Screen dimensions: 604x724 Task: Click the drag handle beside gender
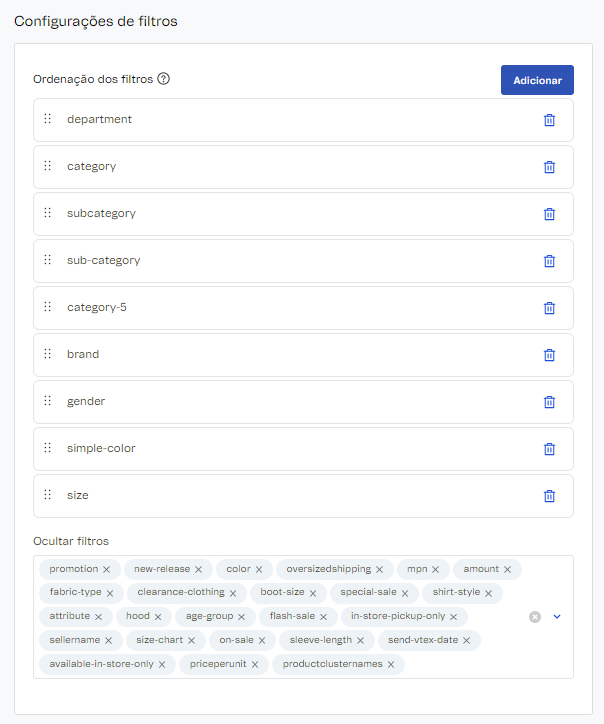(x=47, y=401)
